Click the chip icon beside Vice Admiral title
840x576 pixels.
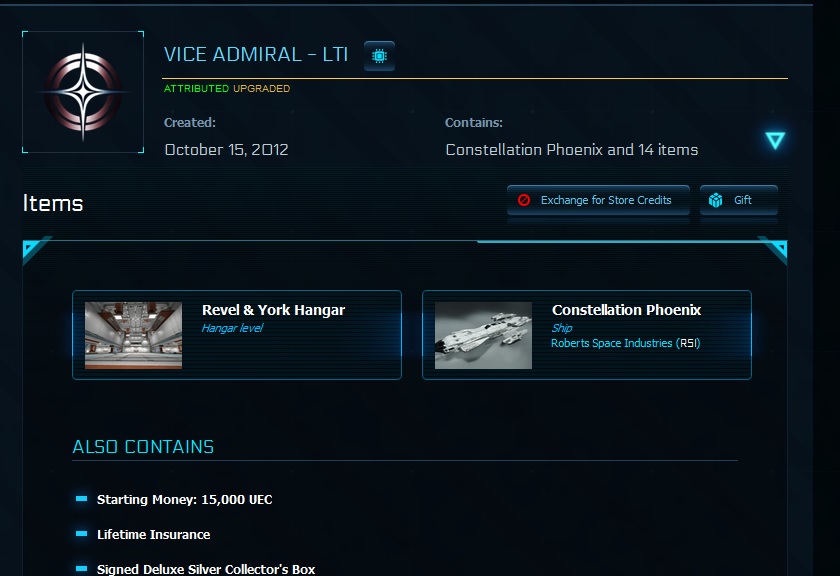tap(379, 56)
